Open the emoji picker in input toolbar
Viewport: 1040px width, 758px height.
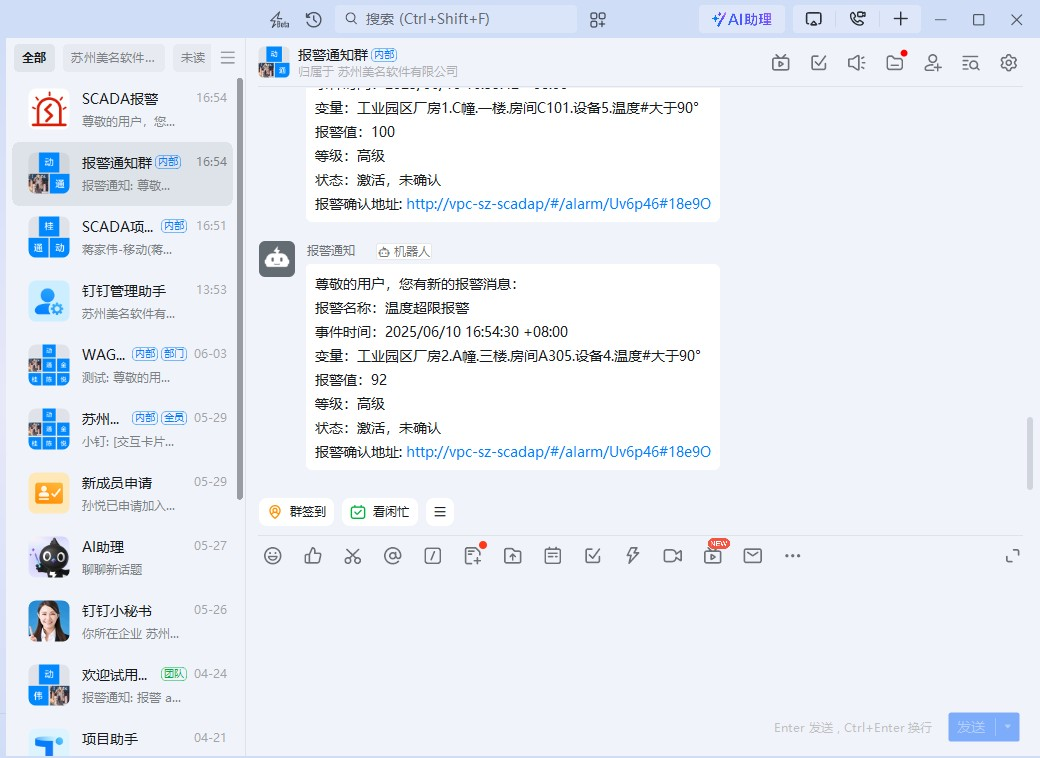(273, 556)
